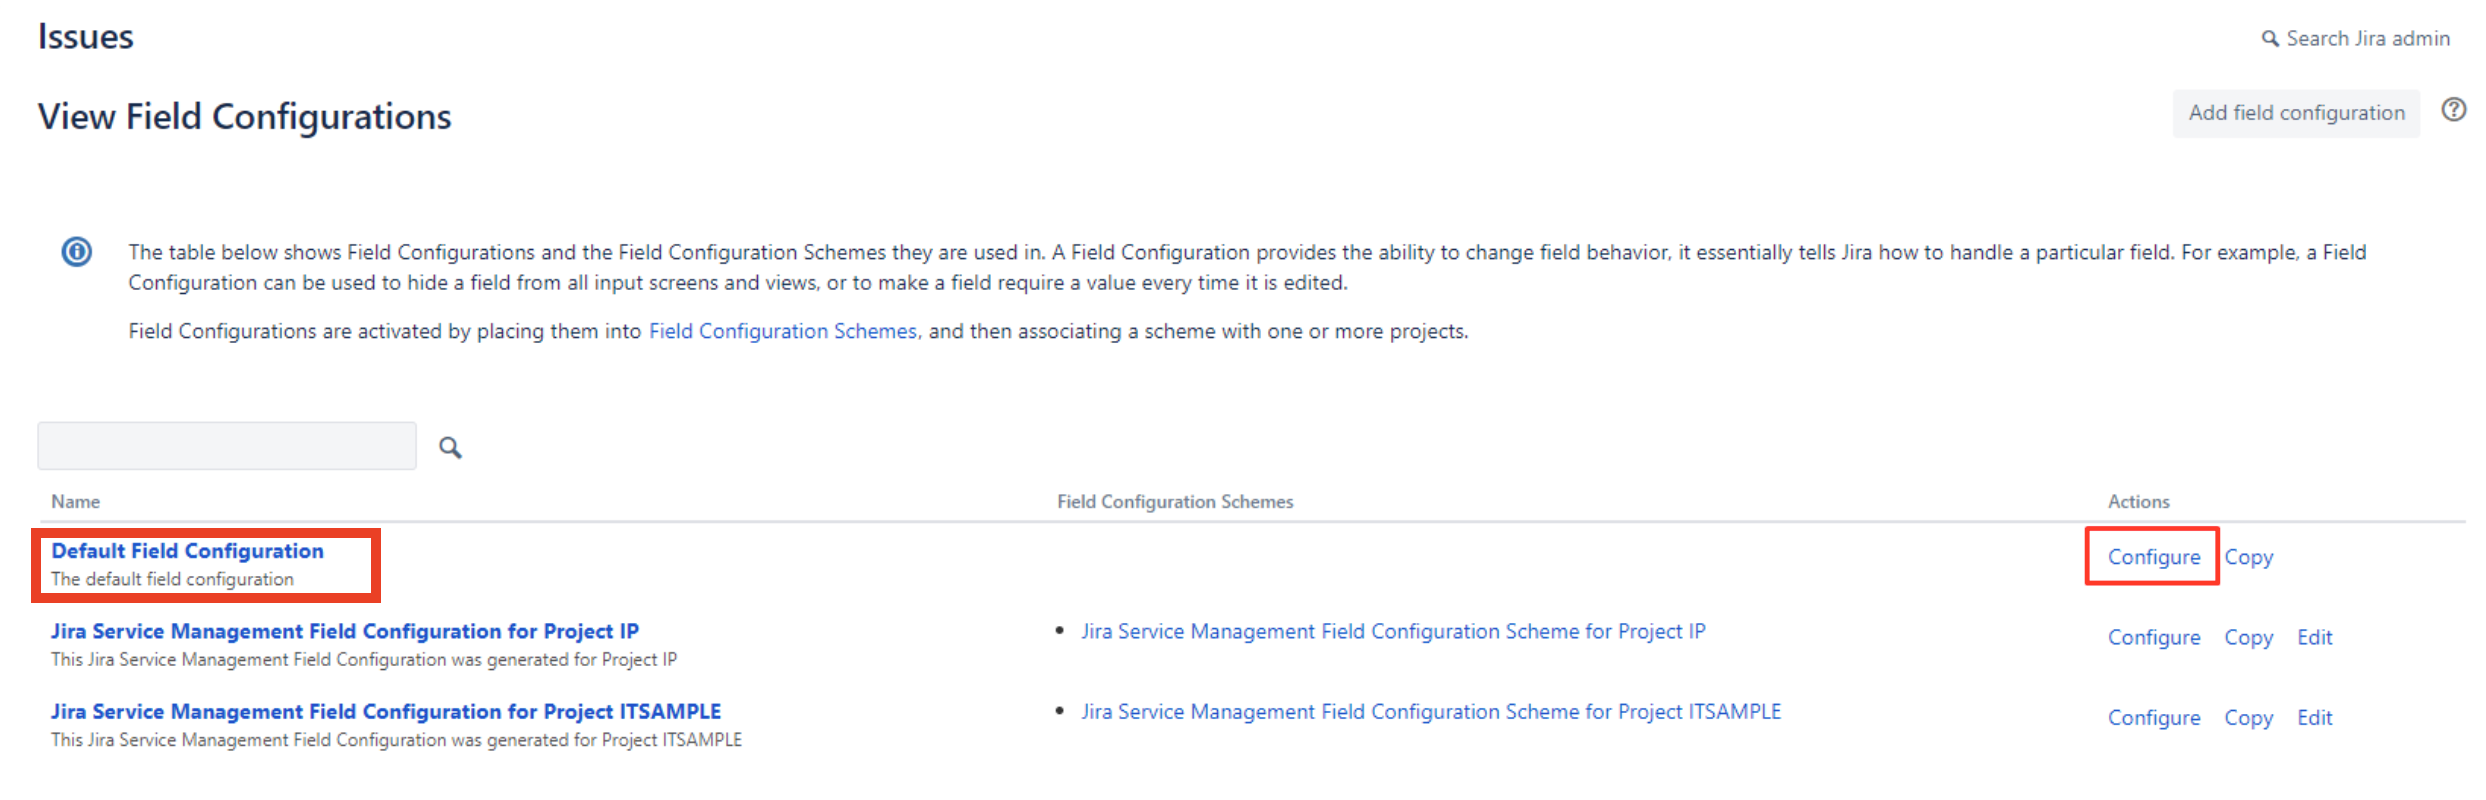The width and height of the screenshot is (2486, 800).
Task: Open Field Configuration Scheme for Project IP
Action: [x=1392, y=631]
